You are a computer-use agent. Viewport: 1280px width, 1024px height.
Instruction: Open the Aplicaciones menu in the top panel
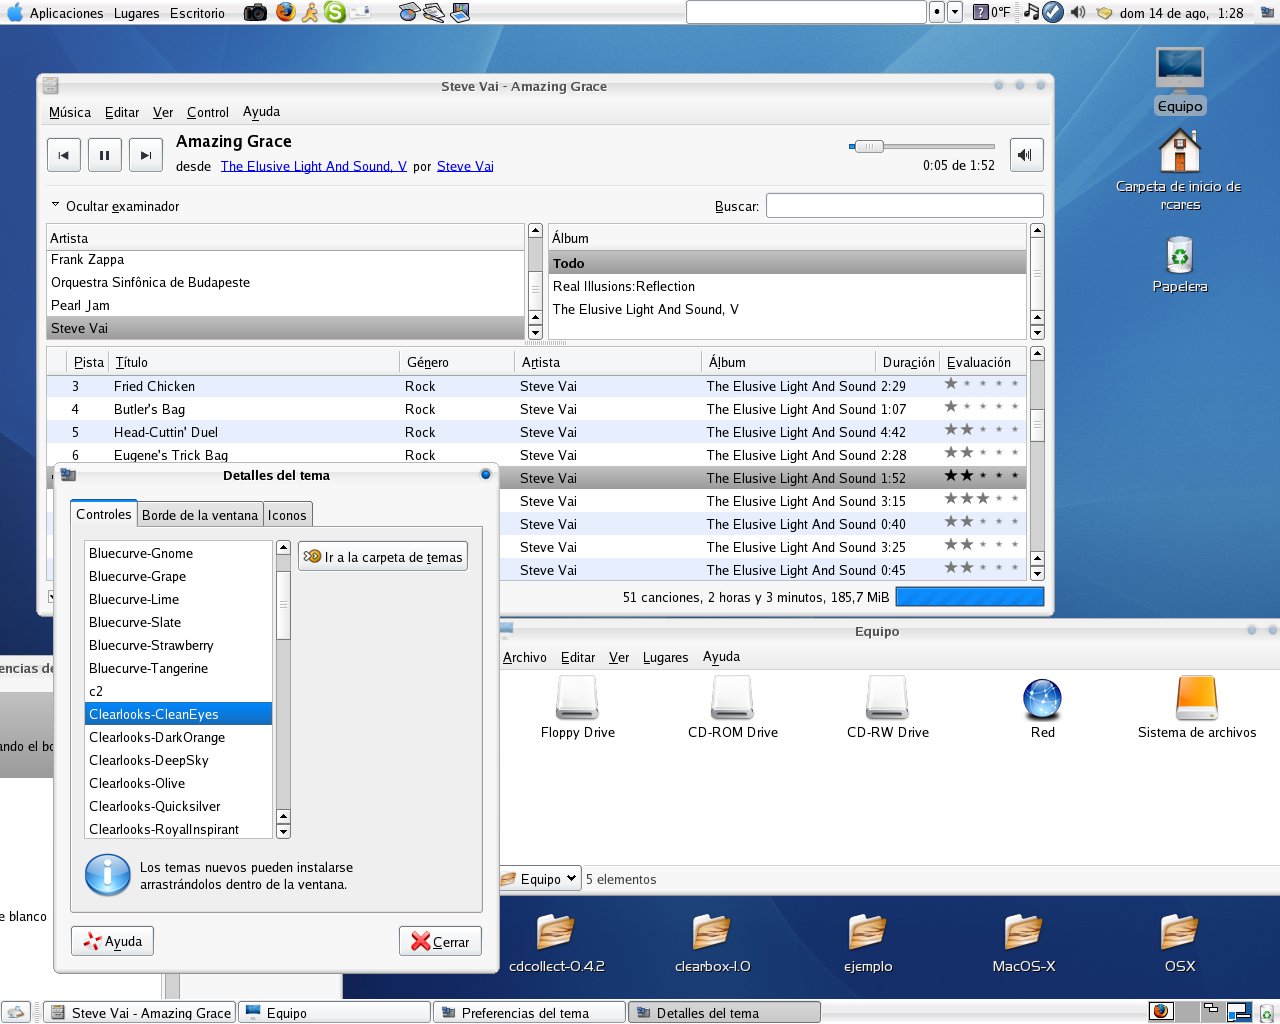coord(66,13)
